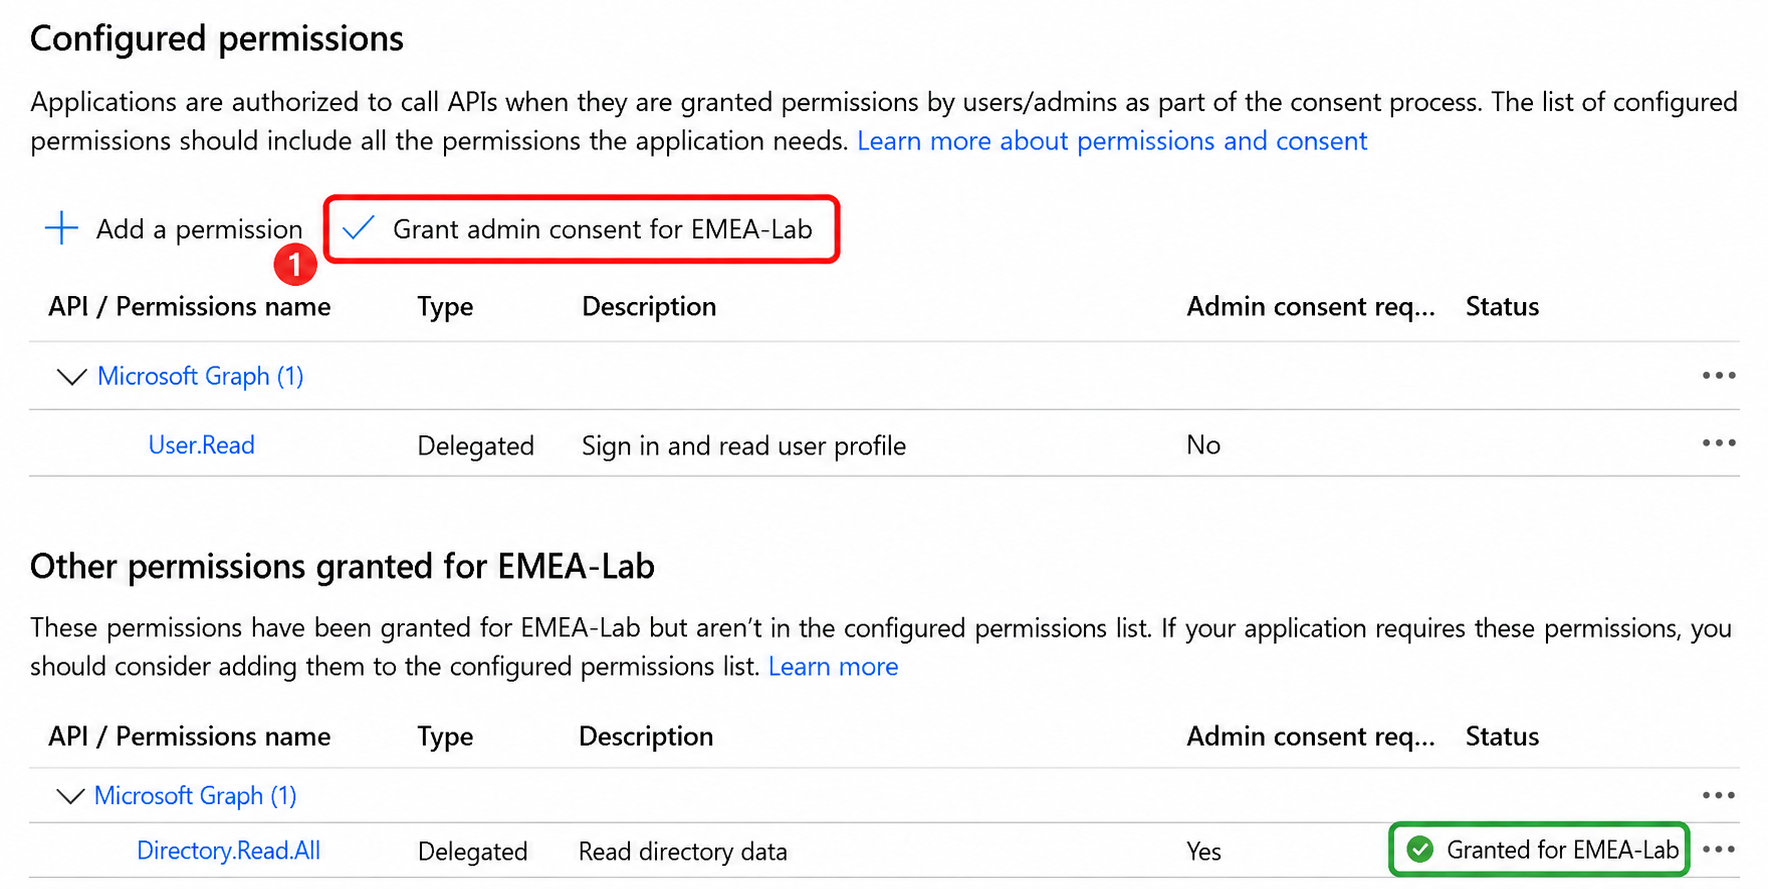This screenshot has height=889, width=1768.
Task: Open the User.Read permission link
Action: point(201,445)
